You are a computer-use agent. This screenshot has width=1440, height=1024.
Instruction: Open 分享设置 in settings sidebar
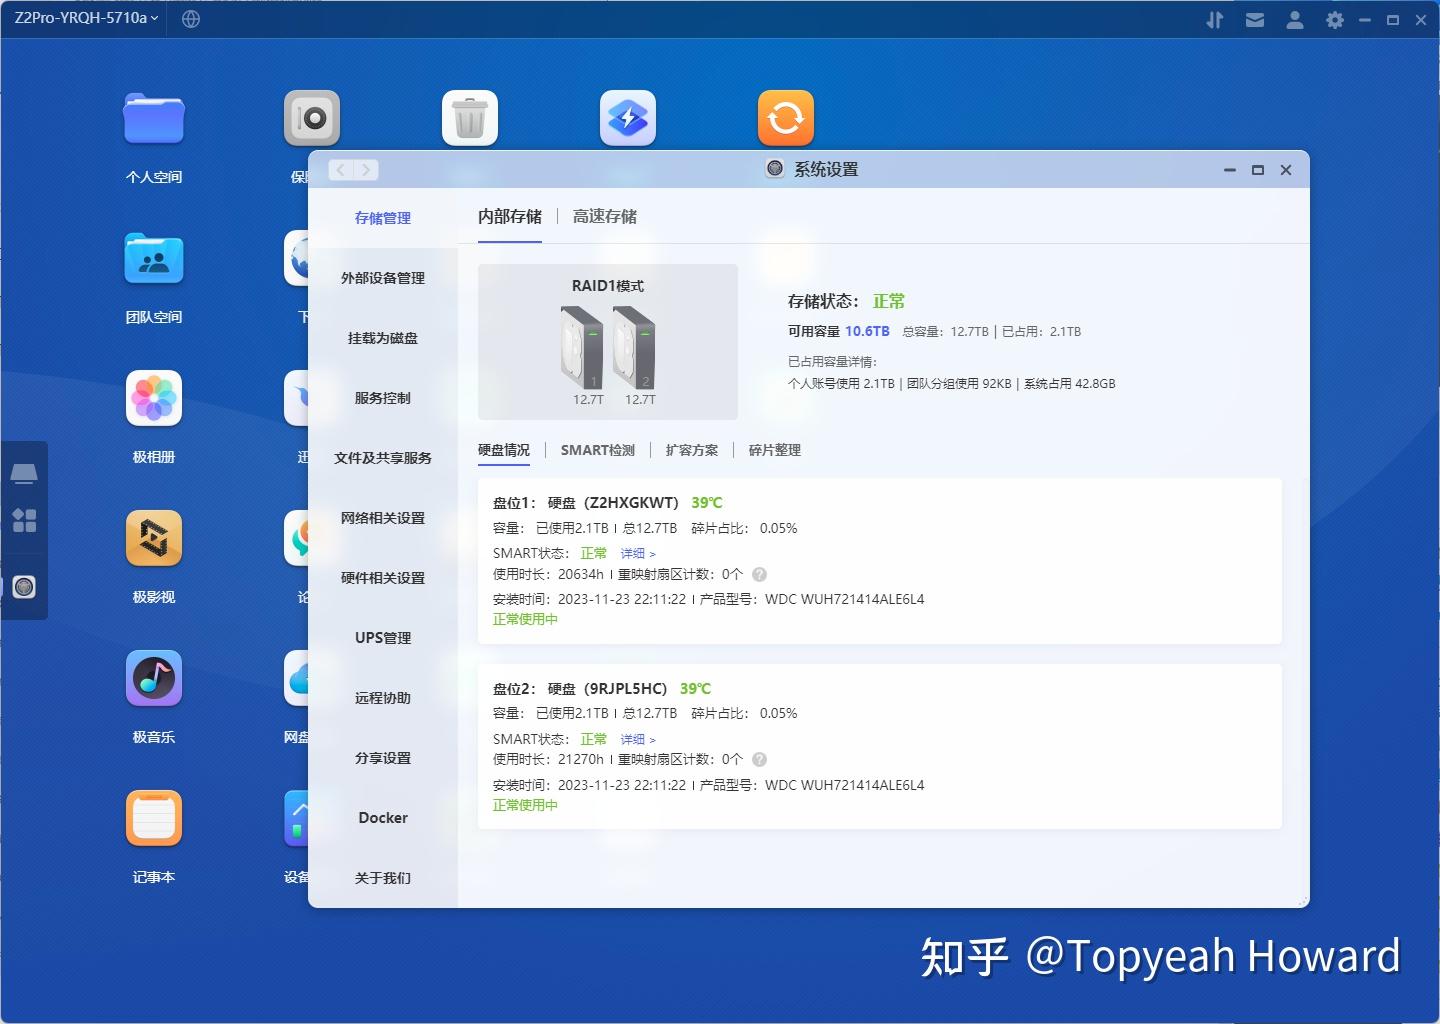pyautogui.click(x=383, y=758)
